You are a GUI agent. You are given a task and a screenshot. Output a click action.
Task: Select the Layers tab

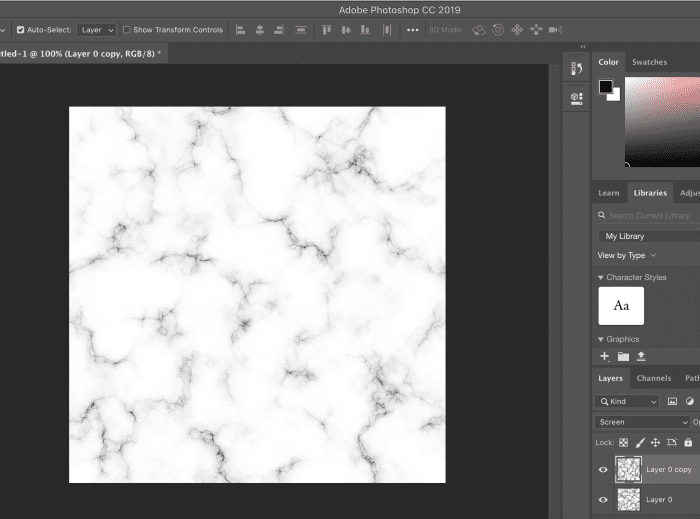click(610, 378)
